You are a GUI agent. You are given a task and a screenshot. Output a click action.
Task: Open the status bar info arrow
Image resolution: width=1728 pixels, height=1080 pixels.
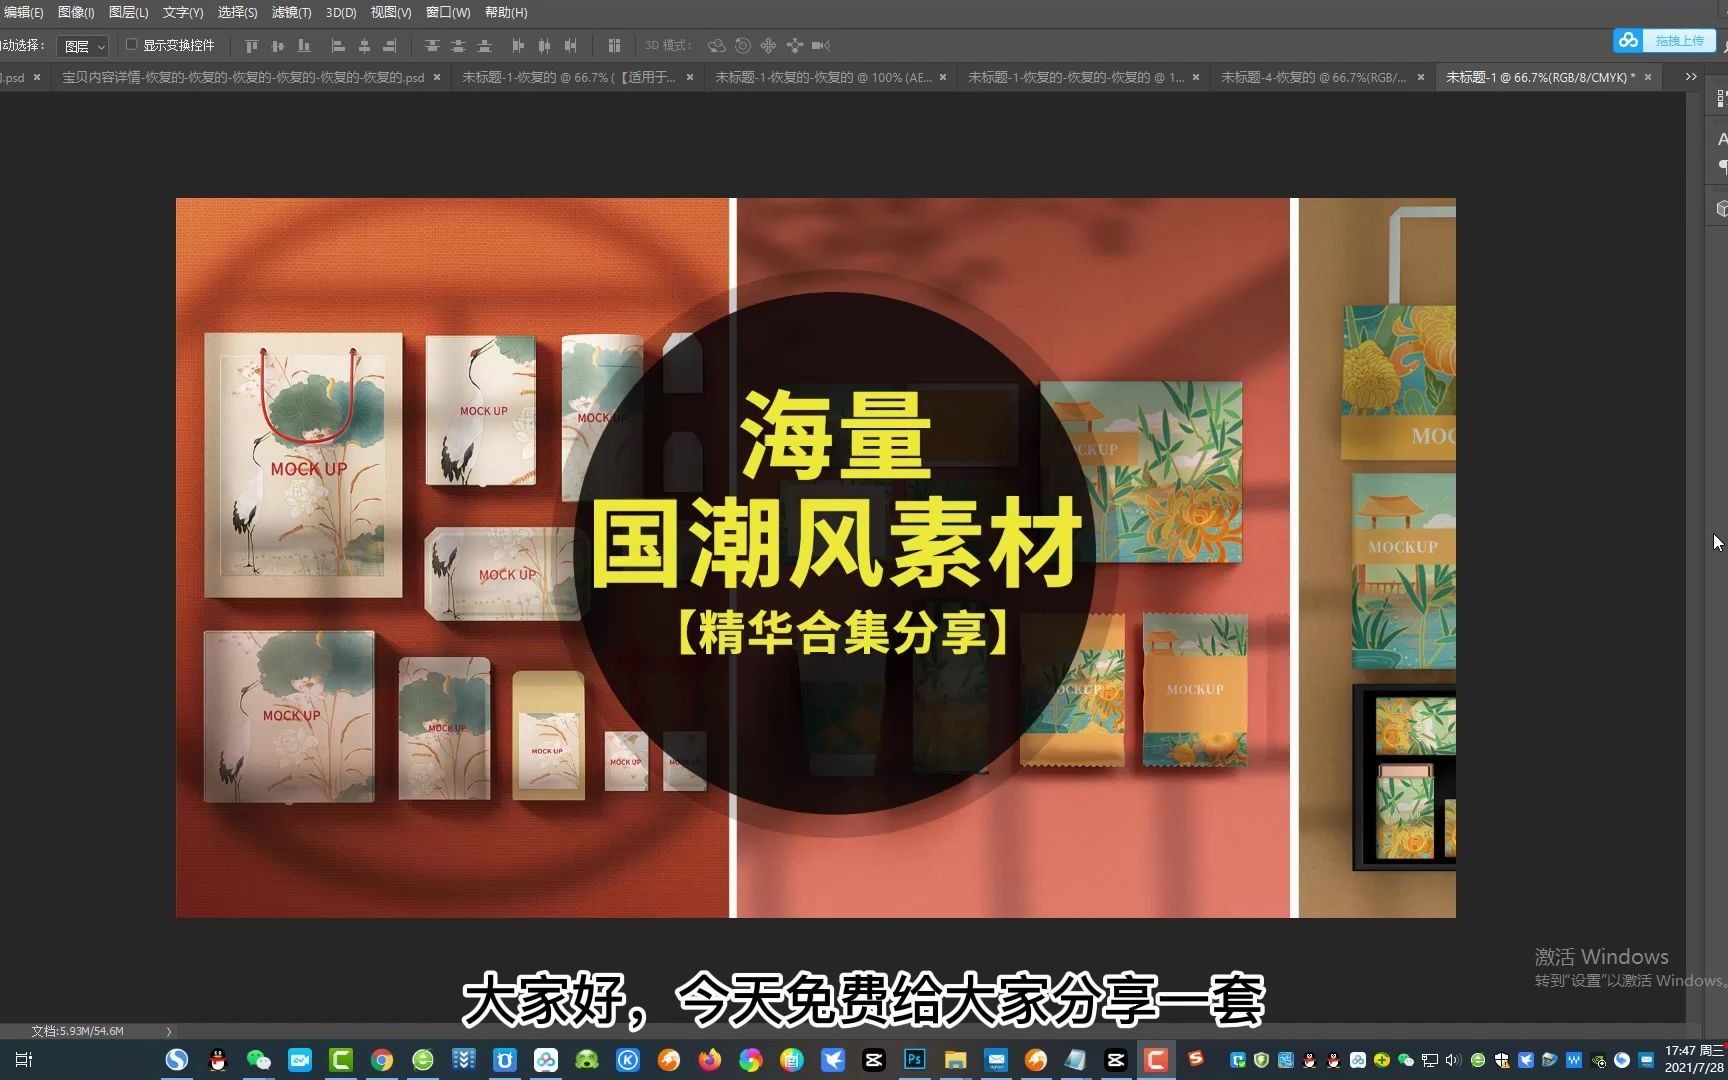tap(169, 1031)
